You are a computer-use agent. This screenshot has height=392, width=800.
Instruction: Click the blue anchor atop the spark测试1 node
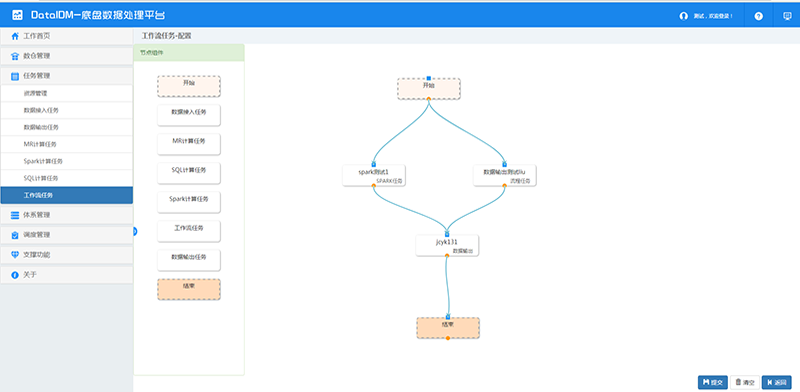pyautogui.click(x=374, y=164)
